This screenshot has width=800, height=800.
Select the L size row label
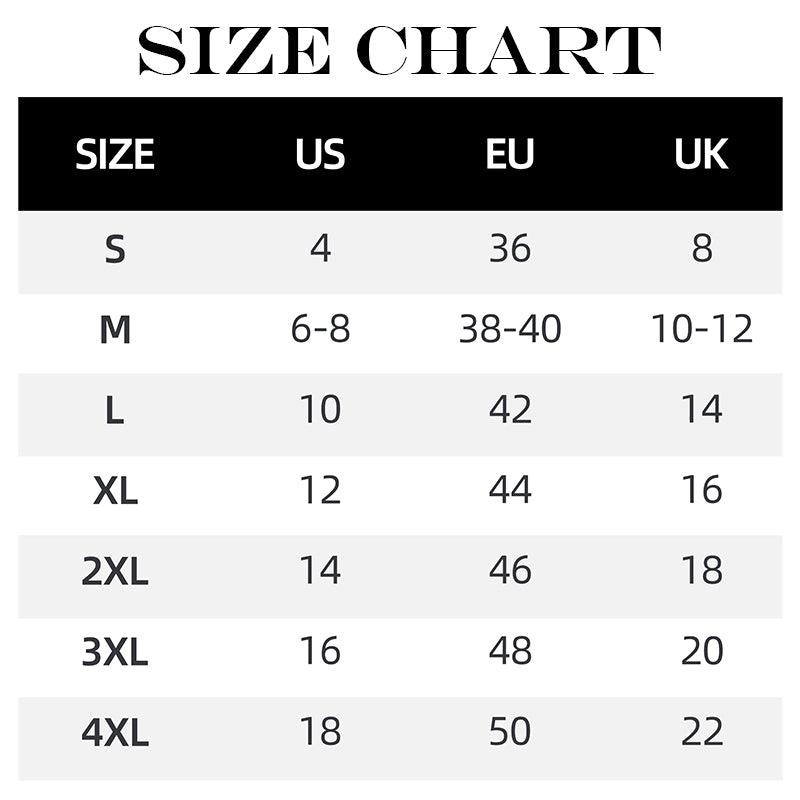pyautogui.click(x=115, y=410)
